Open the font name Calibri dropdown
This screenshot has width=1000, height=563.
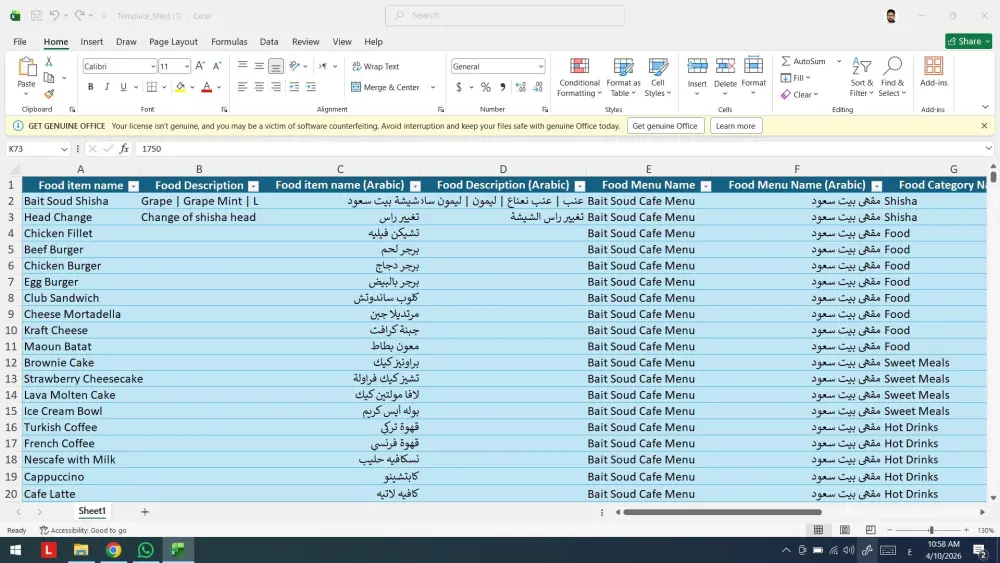pyautogui.click(x=152, y=66)
